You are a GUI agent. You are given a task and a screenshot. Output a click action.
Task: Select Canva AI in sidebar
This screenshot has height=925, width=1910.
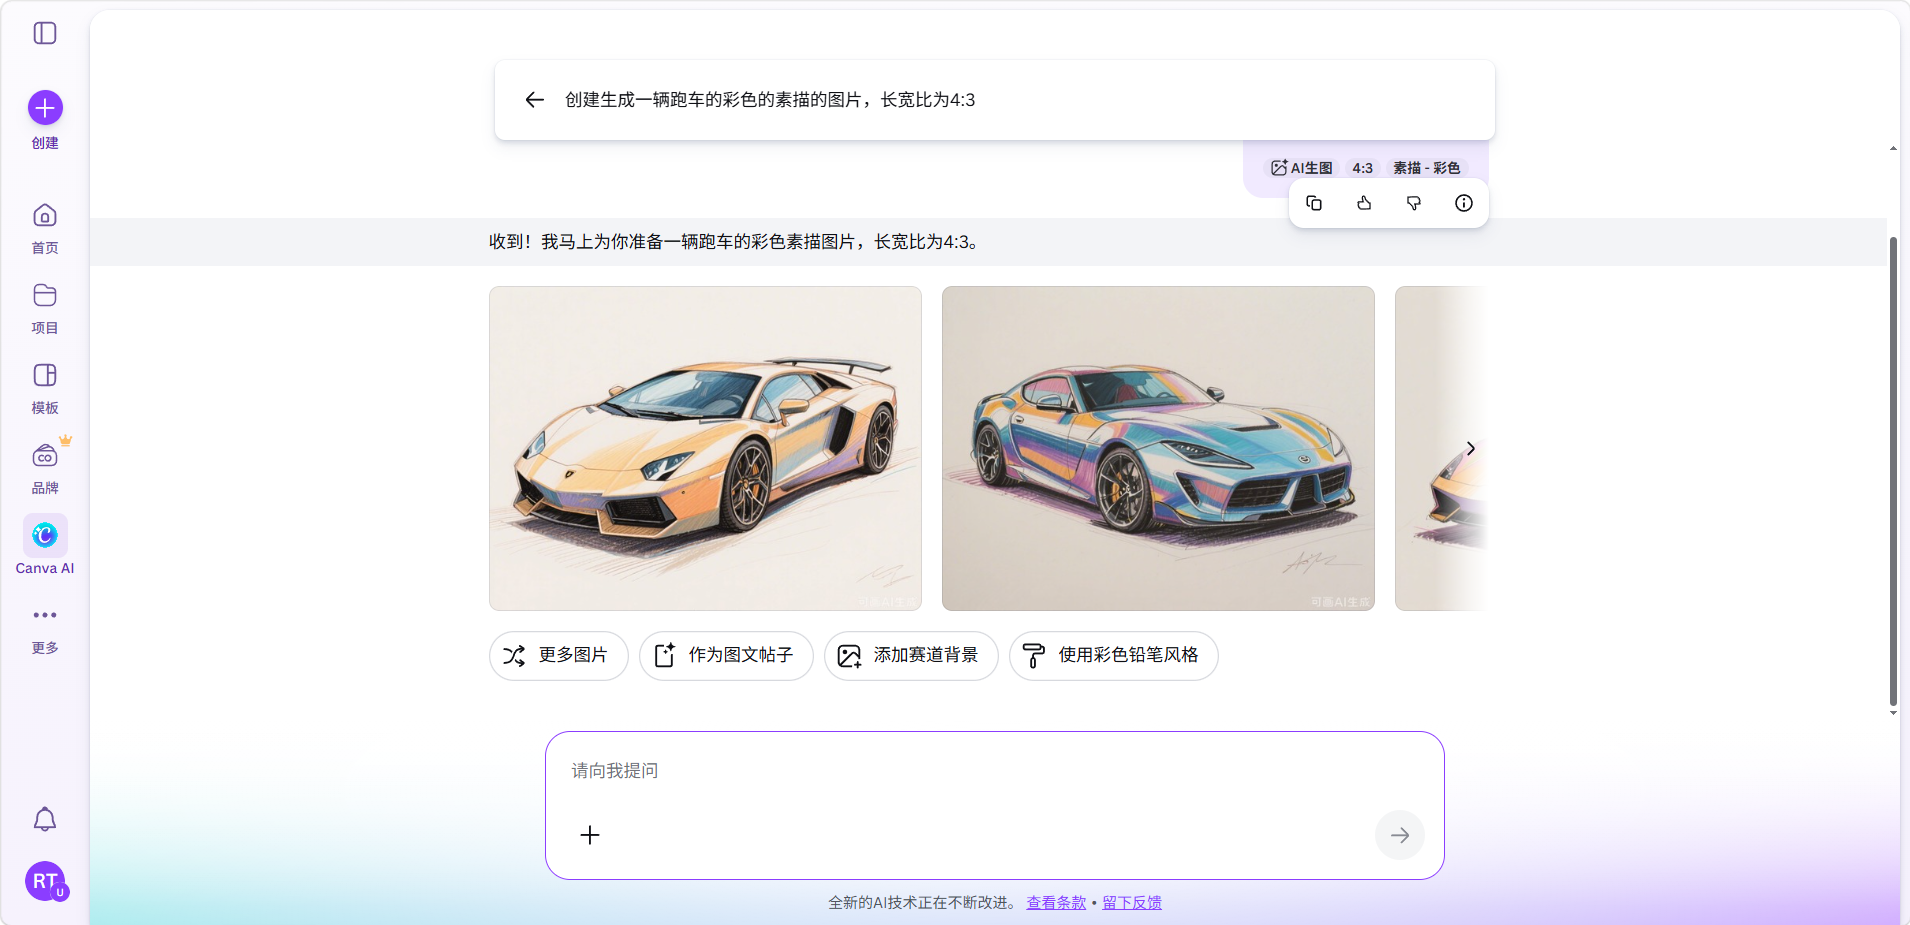click(45, 536)
